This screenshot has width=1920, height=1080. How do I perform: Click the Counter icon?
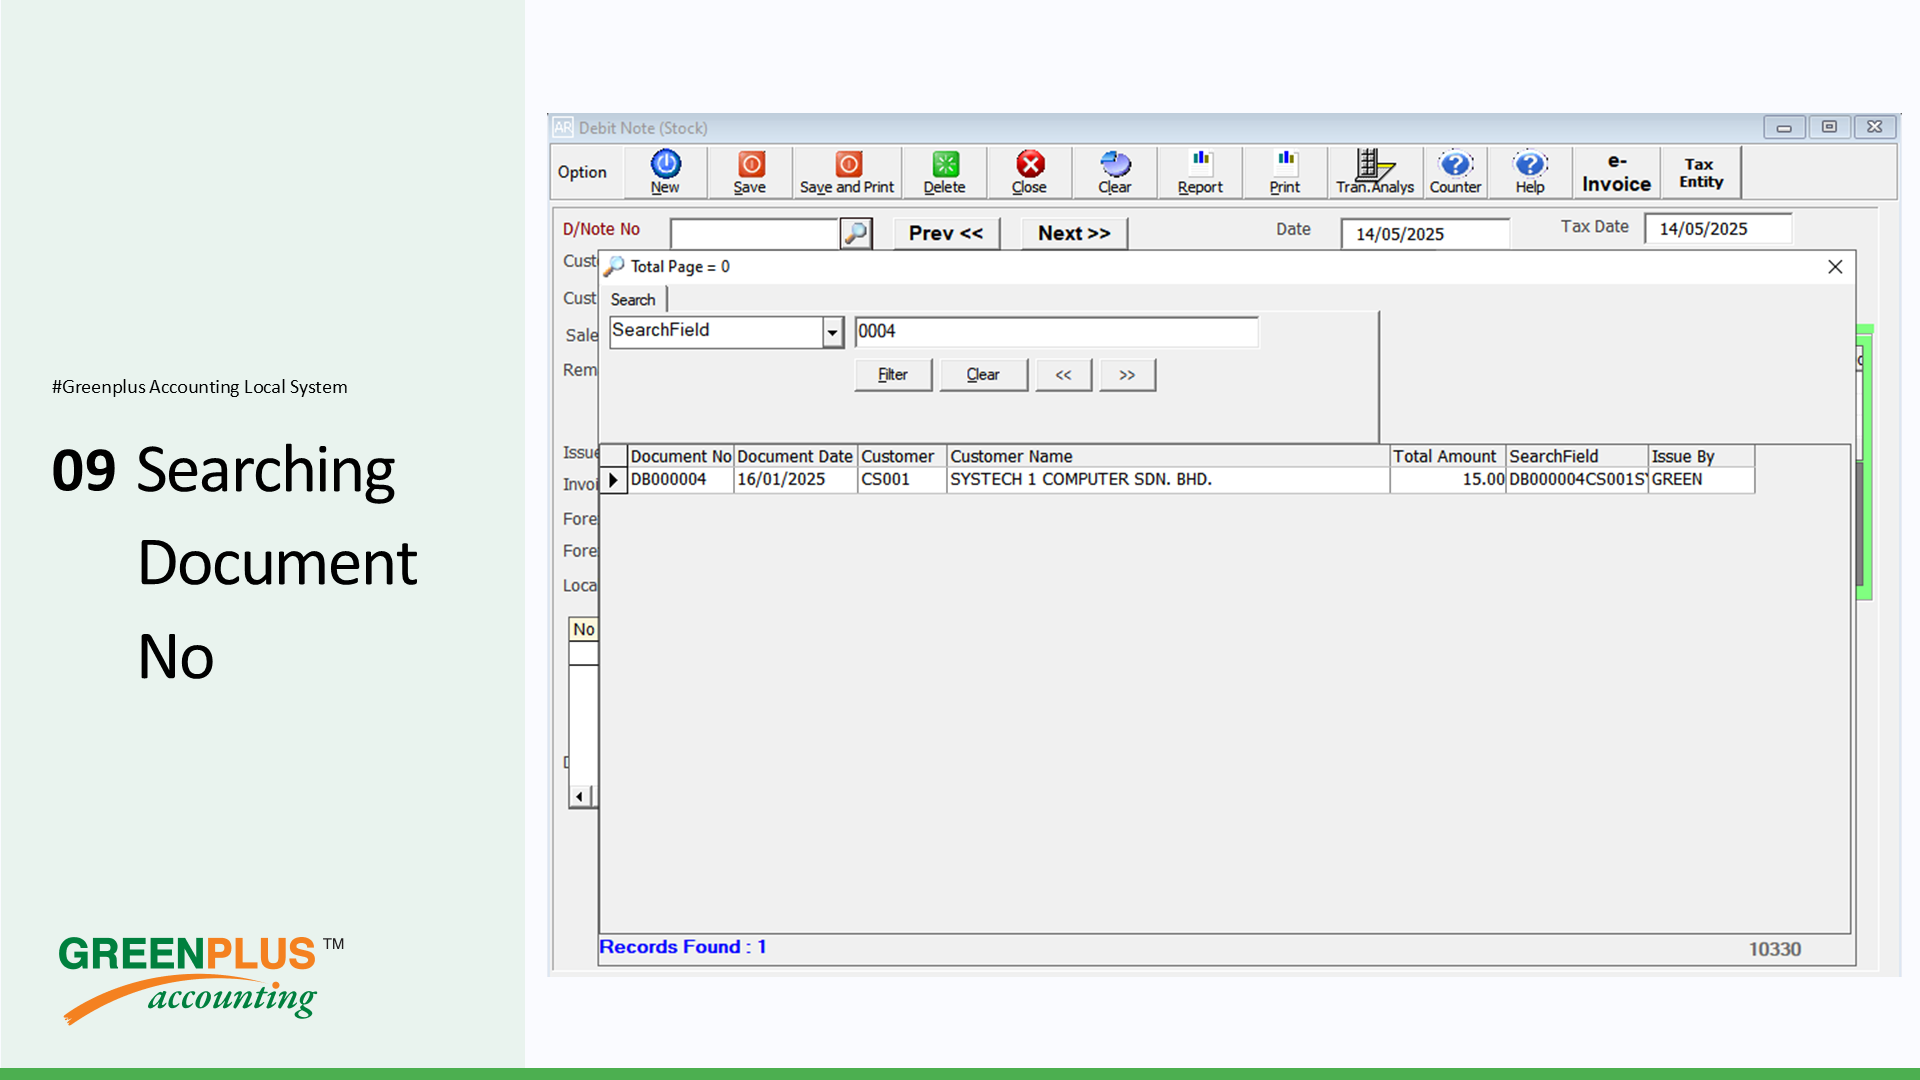coord(1455,172)
